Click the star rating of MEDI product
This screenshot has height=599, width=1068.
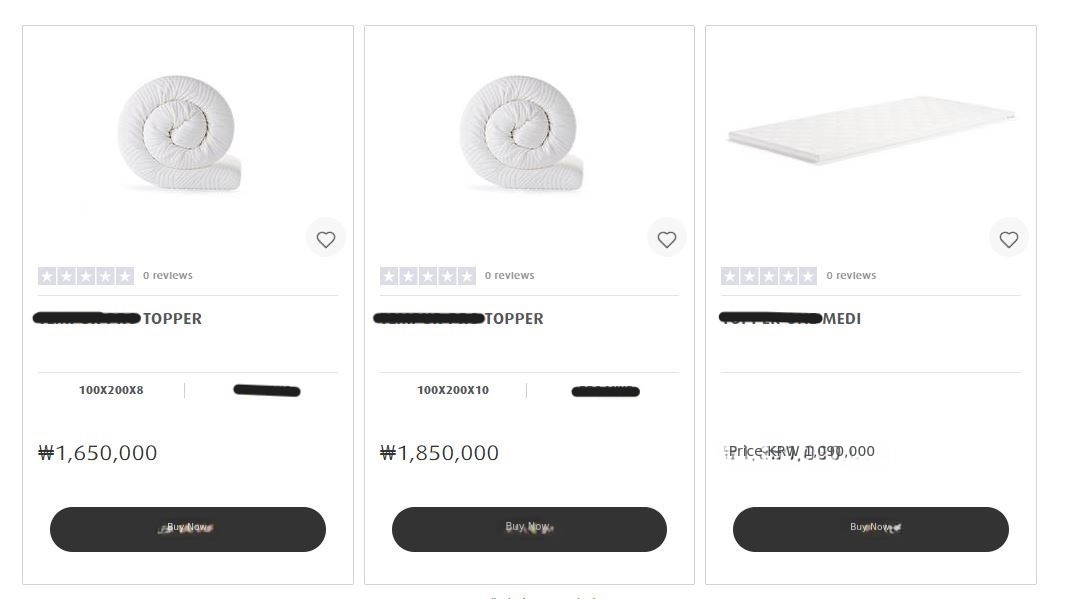769,276
